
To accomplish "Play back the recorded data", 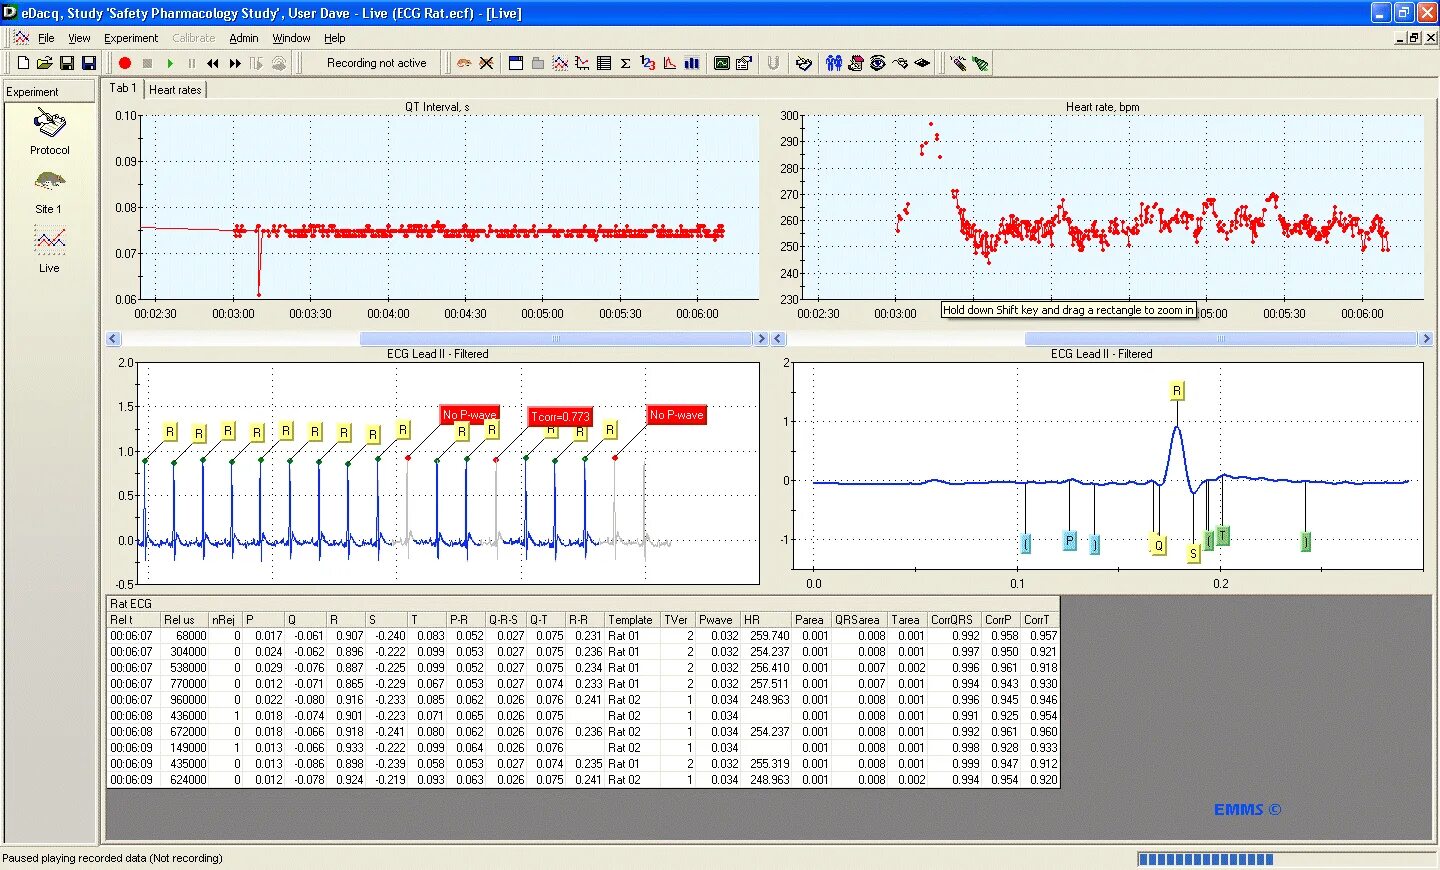I will tap(170, 62).
